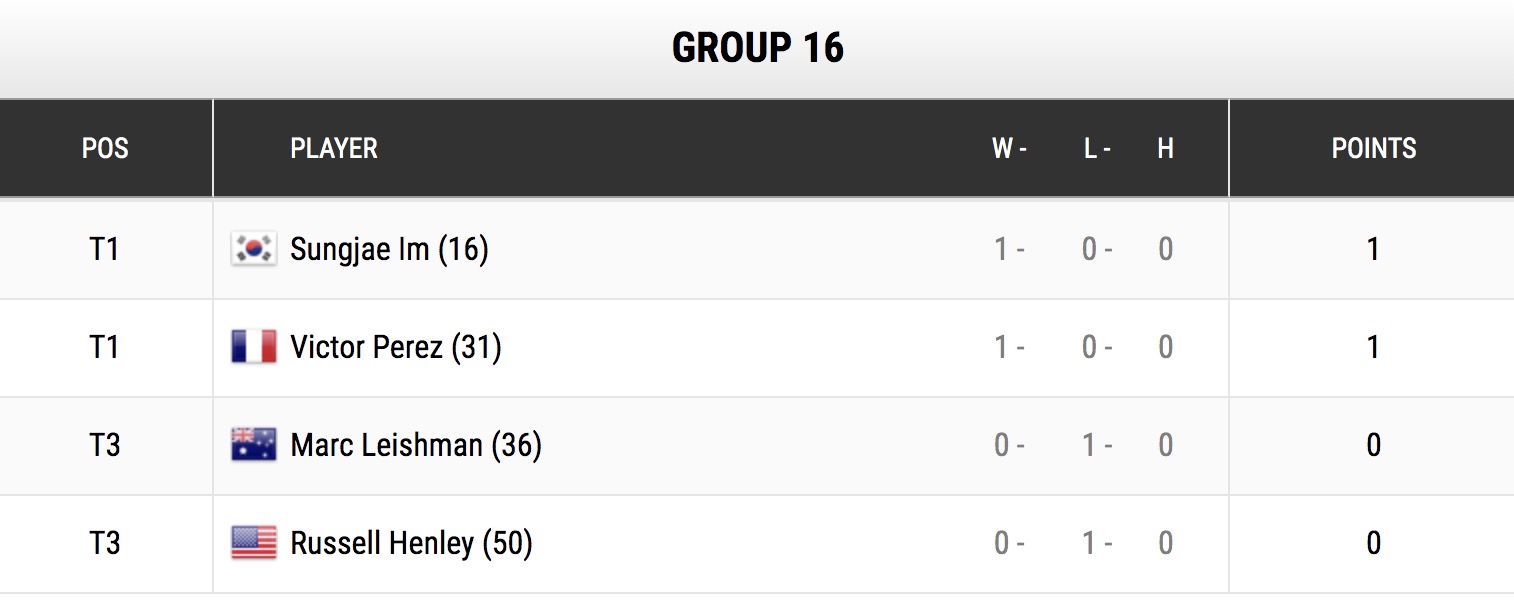
Task: Click the PLAYER column header
Action: [334, 149]
